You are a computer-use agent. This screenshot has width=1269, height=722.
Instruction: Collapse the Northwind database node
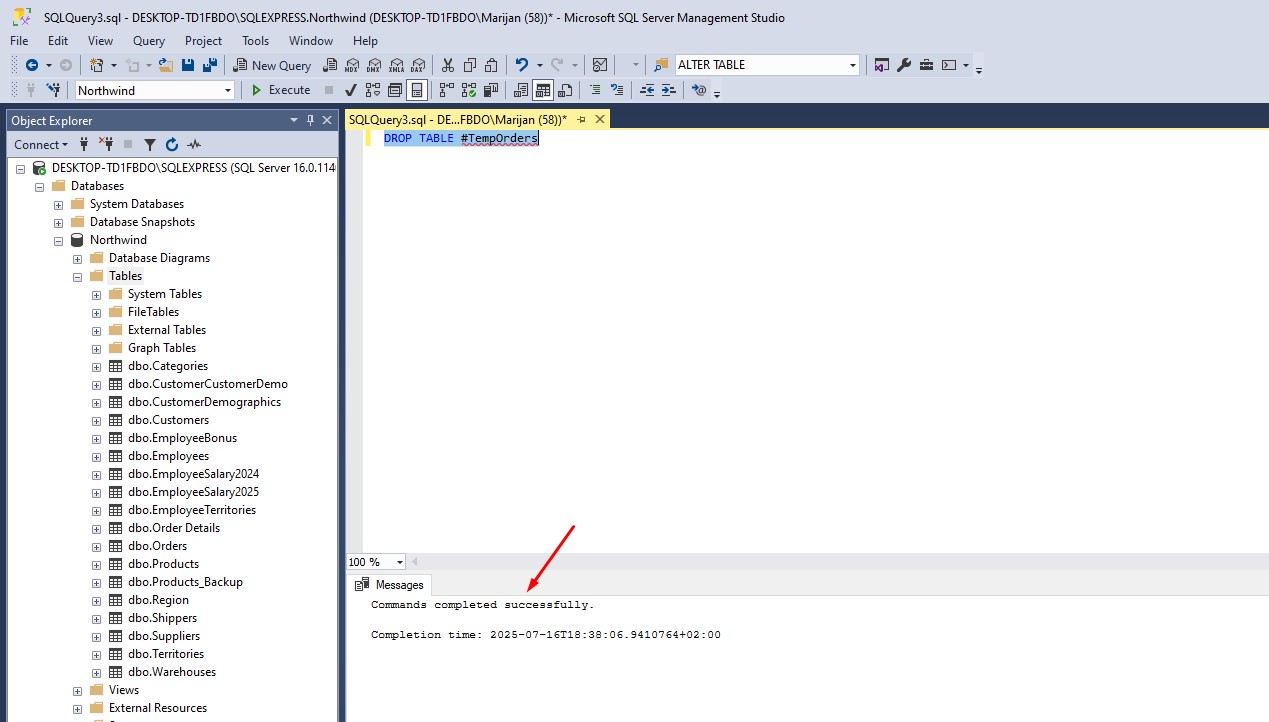pyautogui.click(x=58, y=240)
